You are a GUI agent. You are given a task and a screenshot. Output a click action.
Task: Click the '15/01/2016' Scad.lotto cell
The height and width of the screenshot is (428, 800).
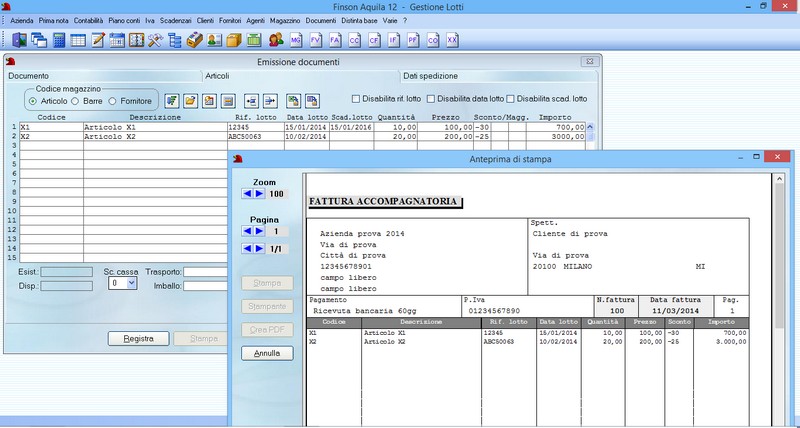(x=351, y=127)
